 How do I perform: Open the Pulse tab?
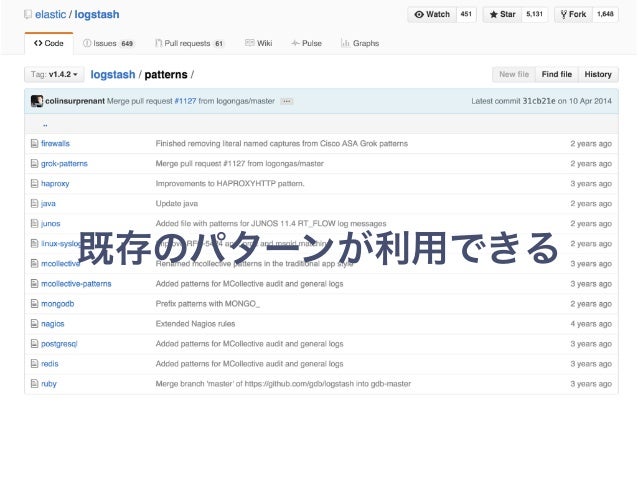click(x=306, y=43)
